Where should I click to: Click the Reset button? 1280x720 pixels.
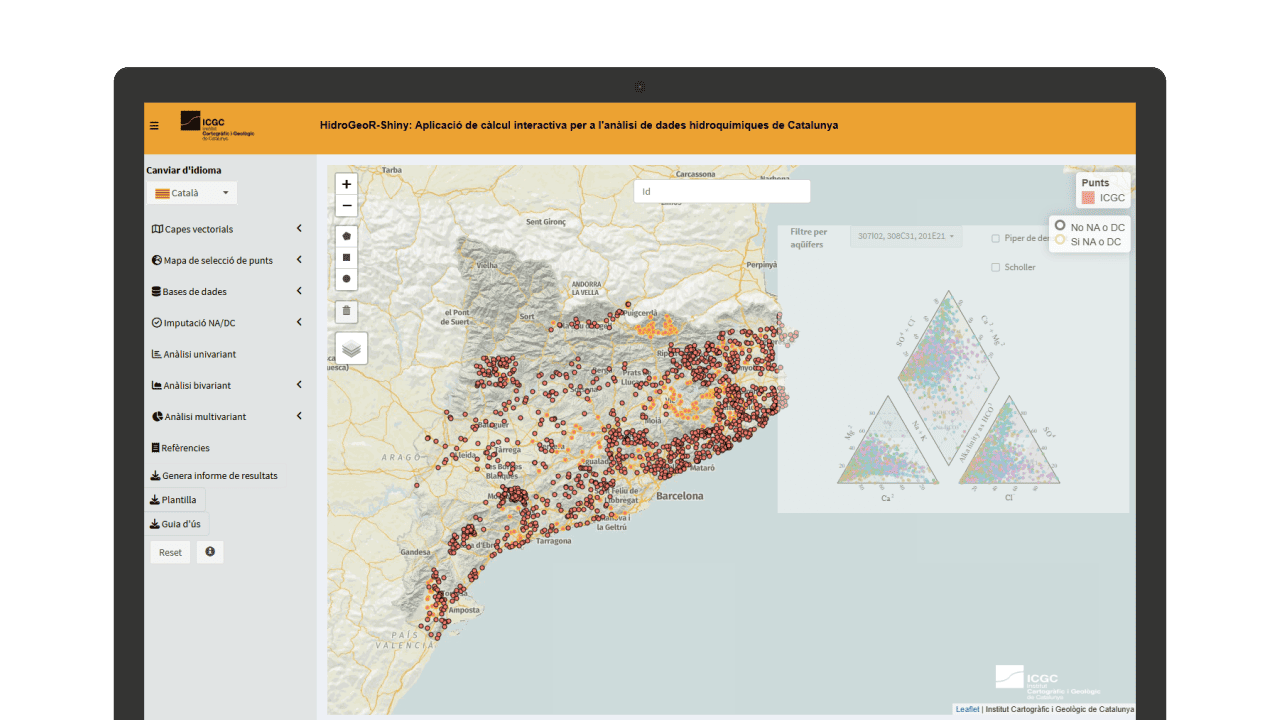[170, 552]
